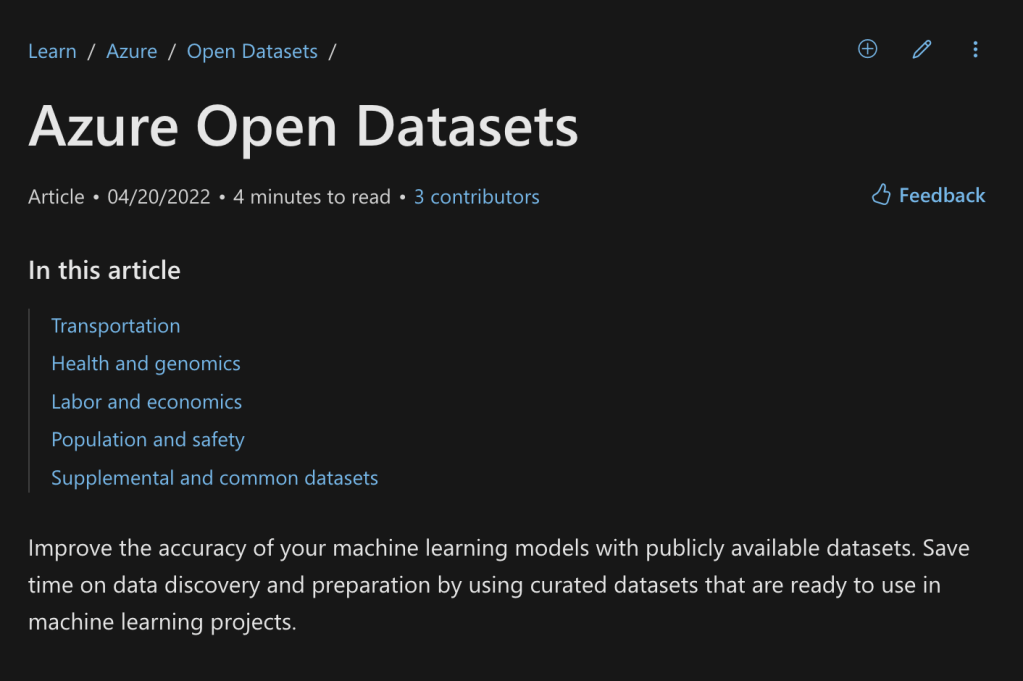
Task: Go to Population and safety section
Action: (x=148, y=440)
